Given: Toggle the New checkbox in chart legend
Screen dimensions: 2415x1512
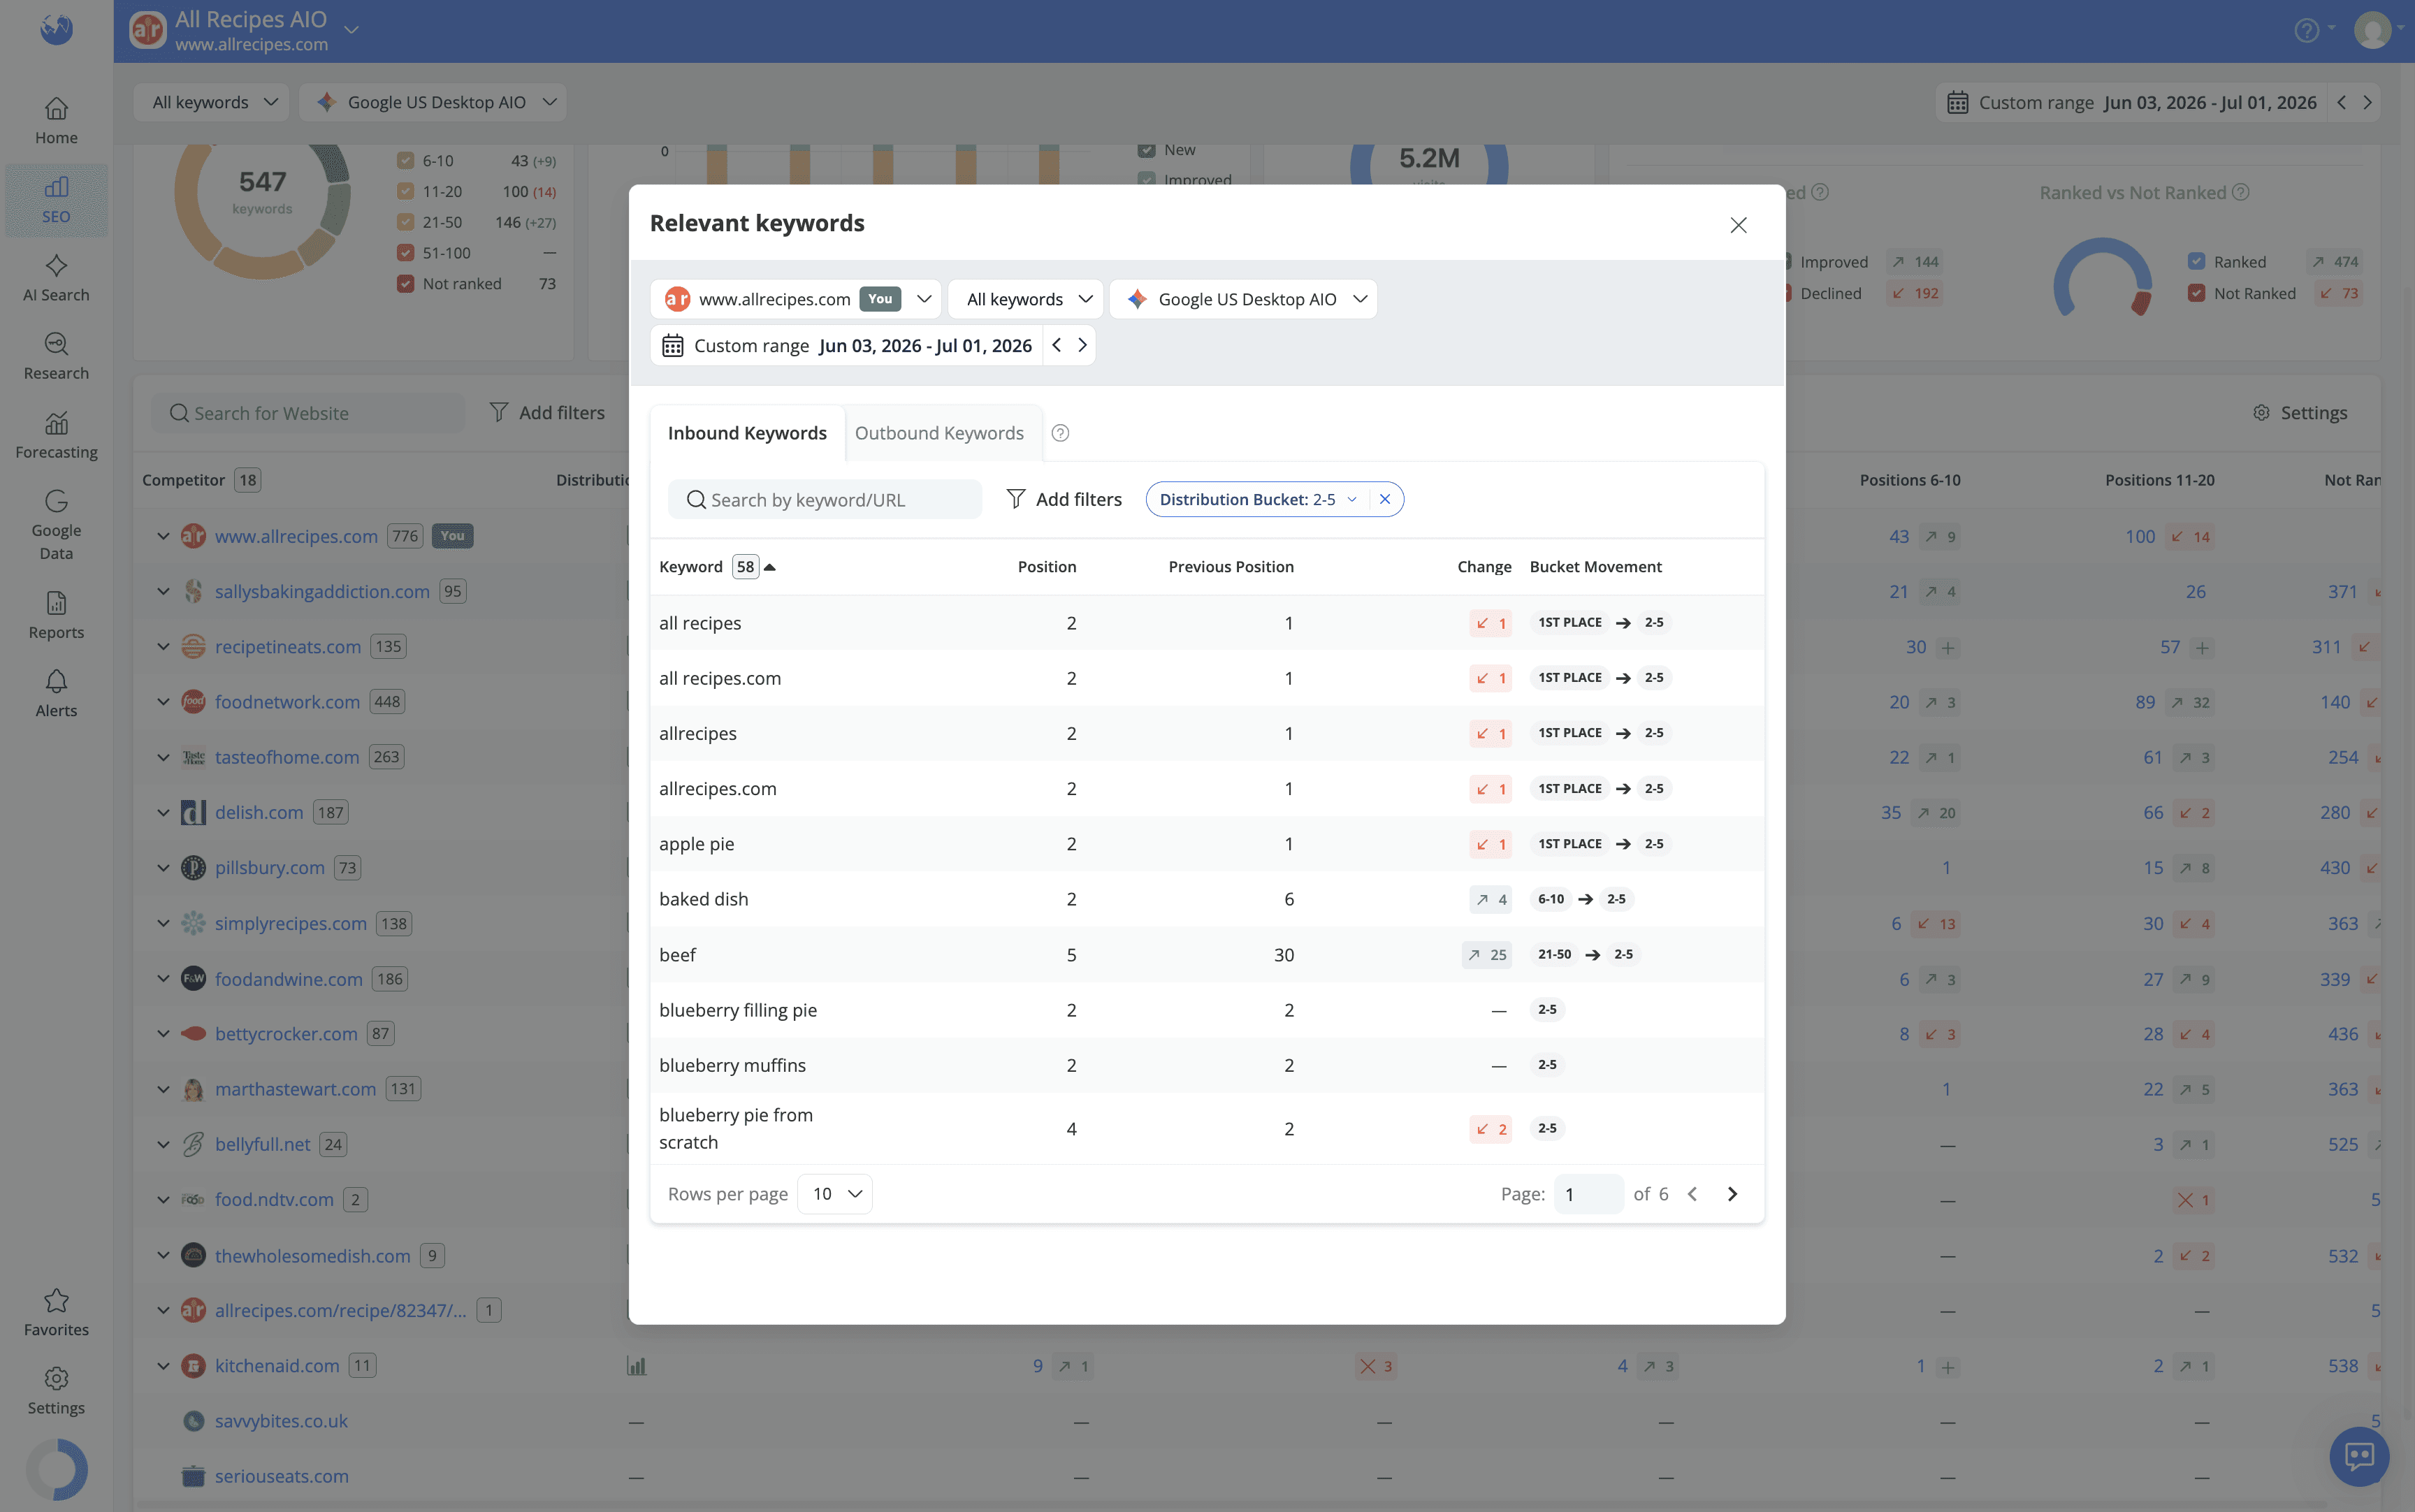Looking at the screenshot, I should coord(1146,150).
